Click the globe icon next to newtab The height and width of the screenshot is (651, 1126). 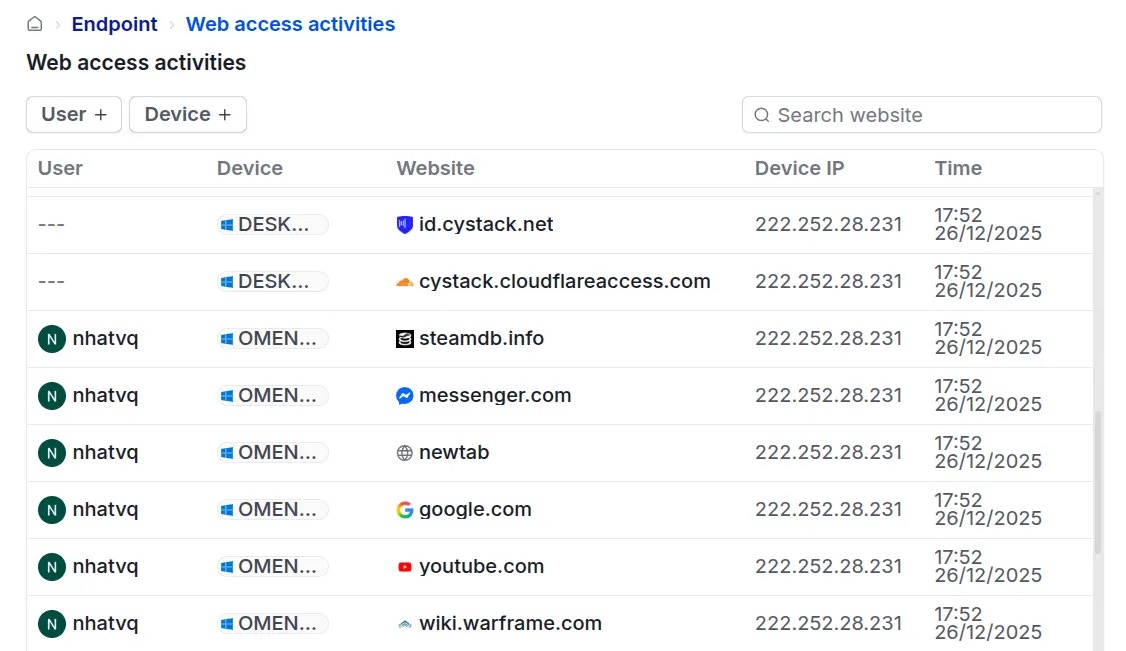404,452
